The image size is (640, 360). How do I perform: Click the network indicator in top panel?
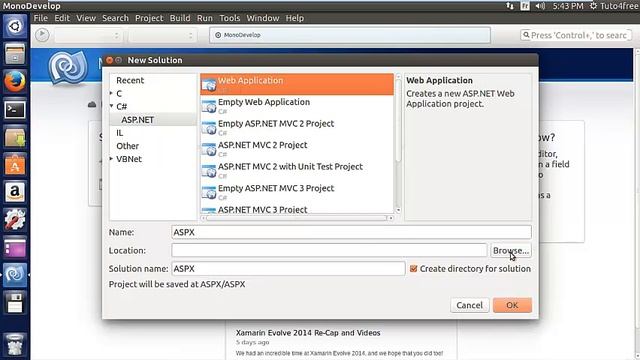point(510,6)
